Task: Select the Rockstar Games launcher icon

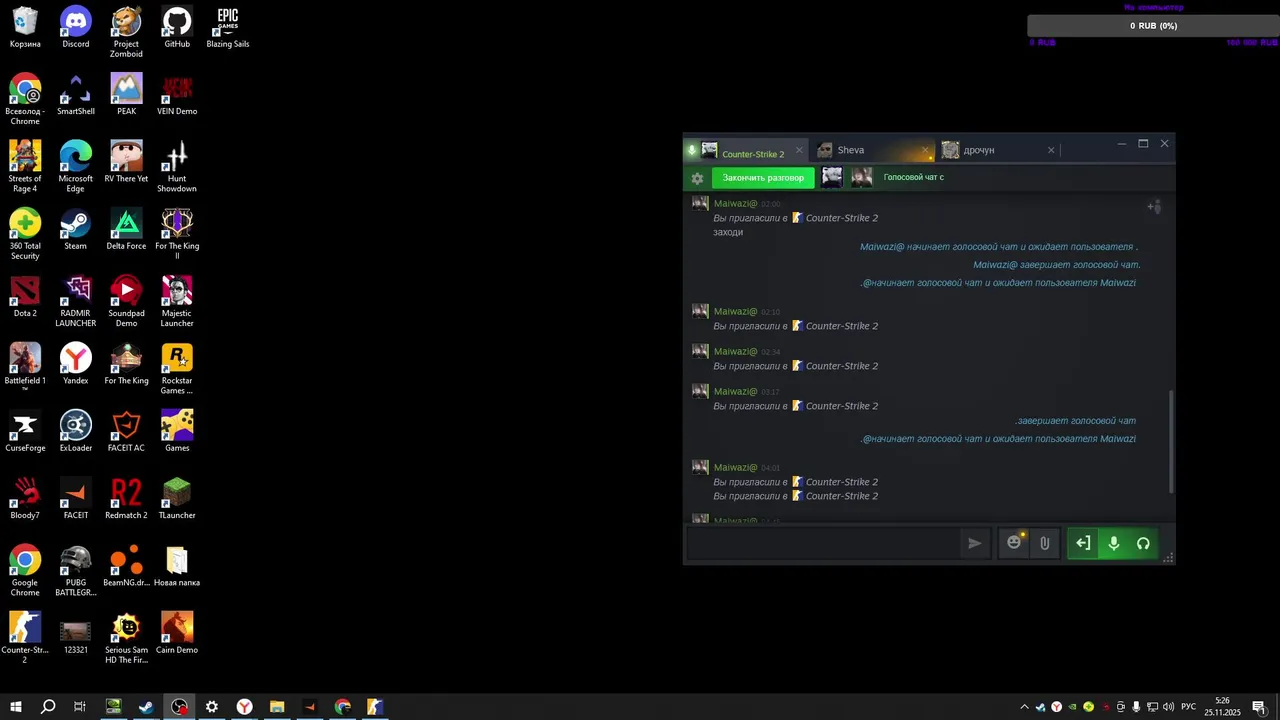Action: click(x=177, y=368)
